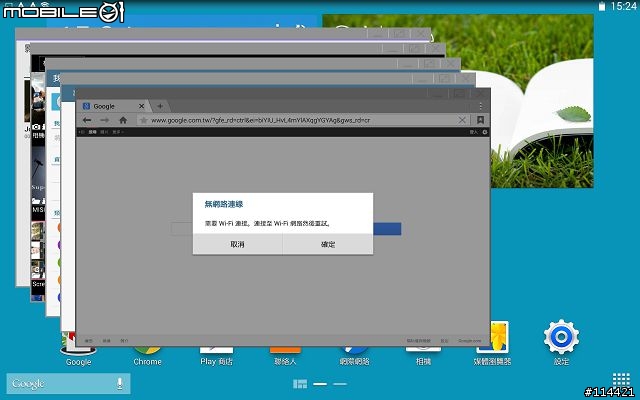Close the Chrome floating window with its X
The height and width of the screenshot is (400, 640).
481,93
